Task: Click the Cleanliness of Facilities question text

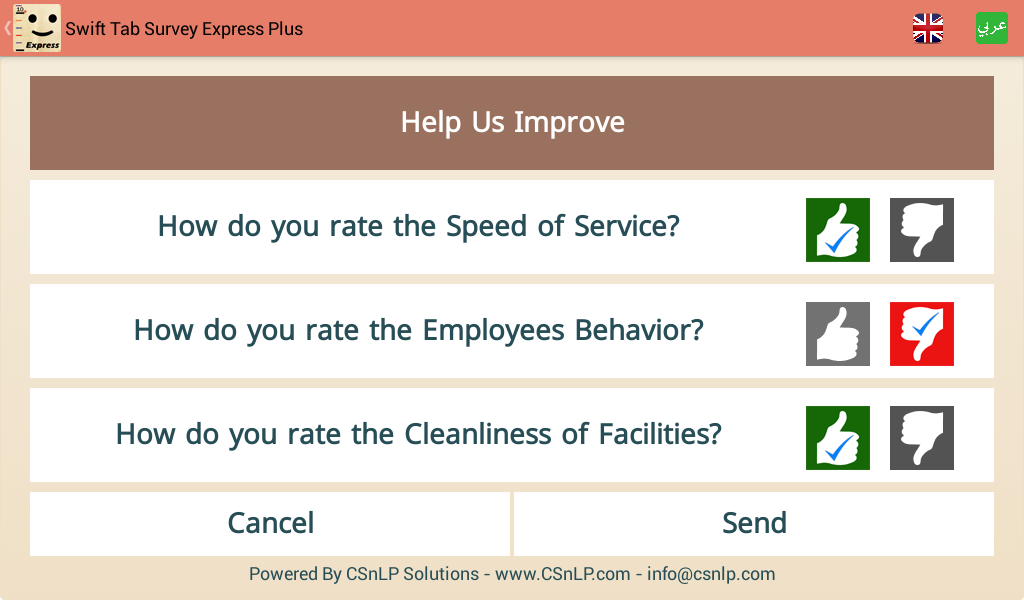Action: tap(419, 434)
